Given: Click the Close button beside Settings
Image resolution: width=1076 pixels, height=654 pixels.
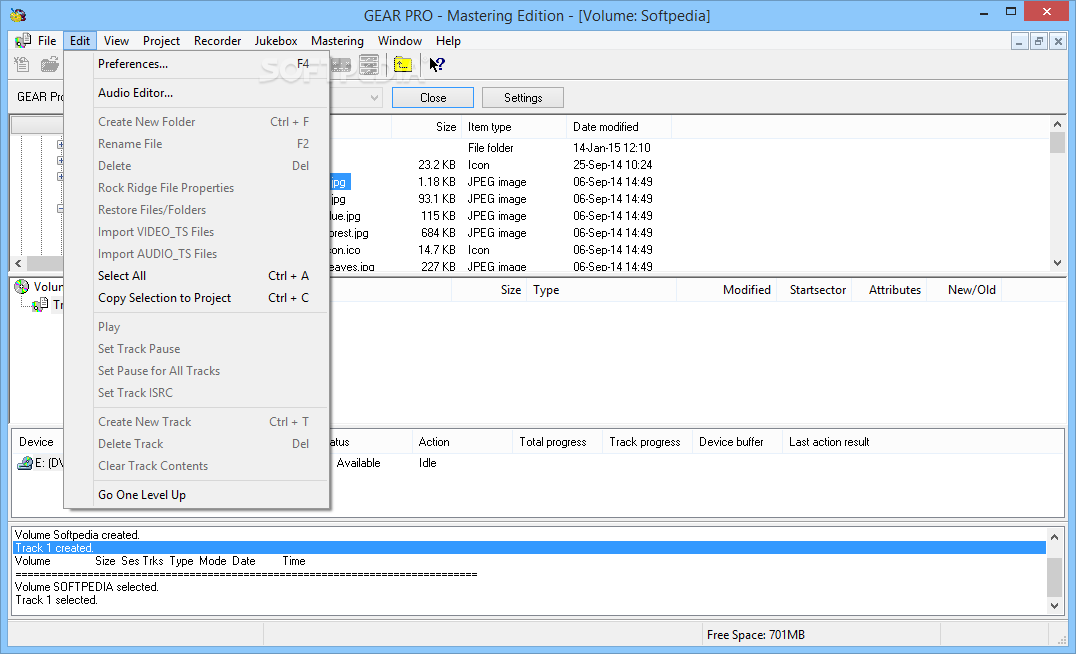Looking at the screenshot, I should (x=433, y=97).
